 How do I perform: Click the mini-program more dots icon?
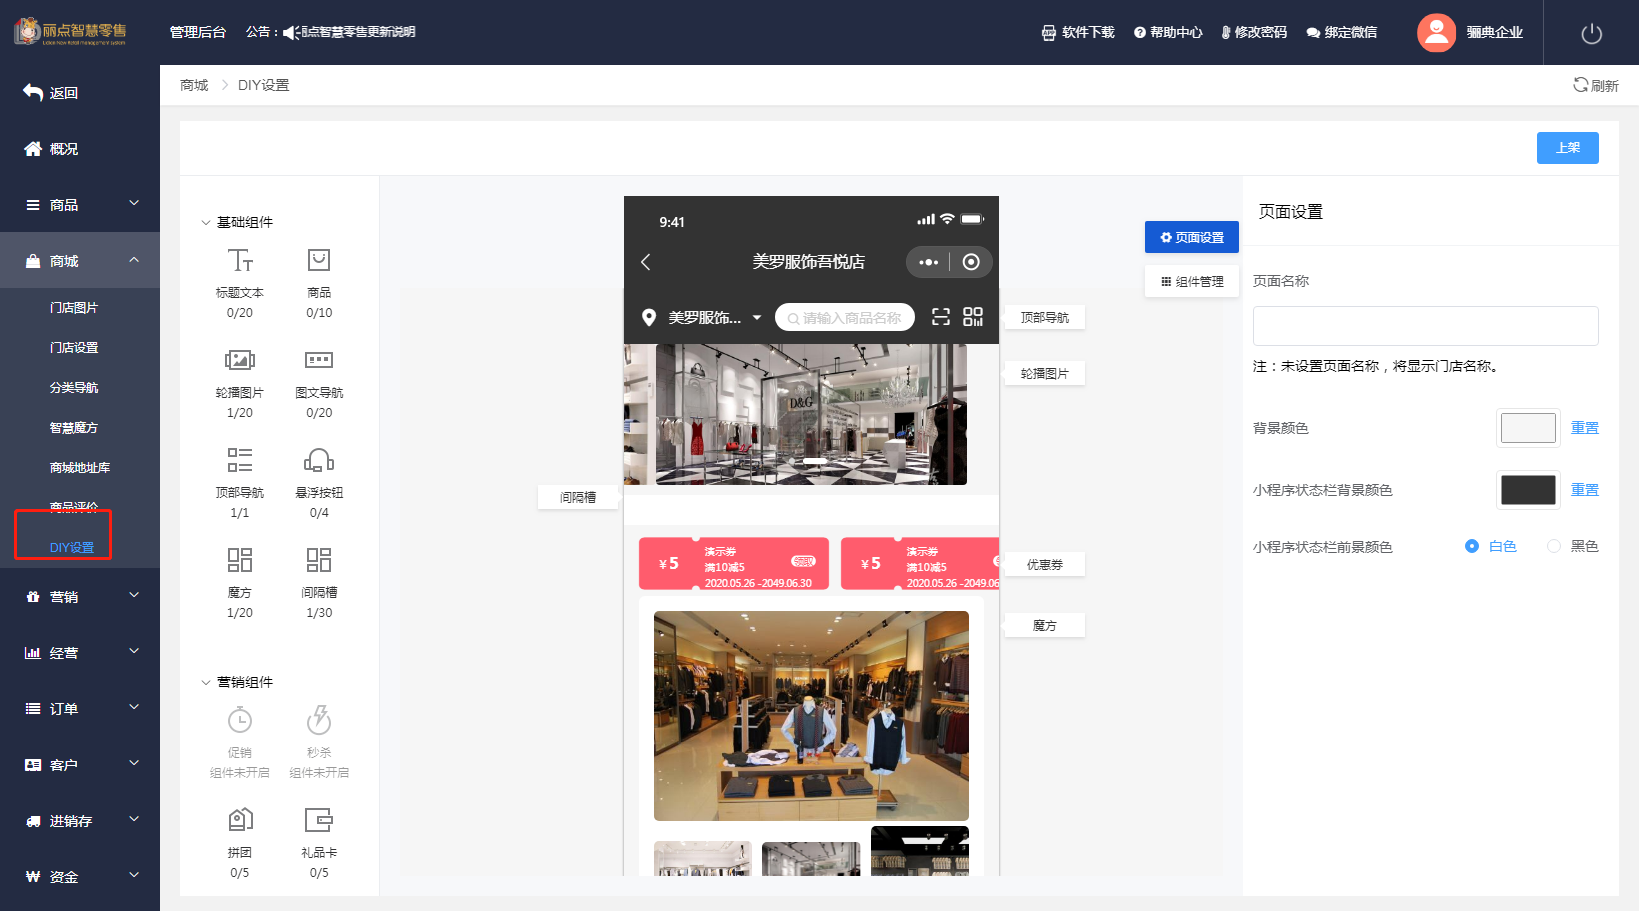point(928,262)
